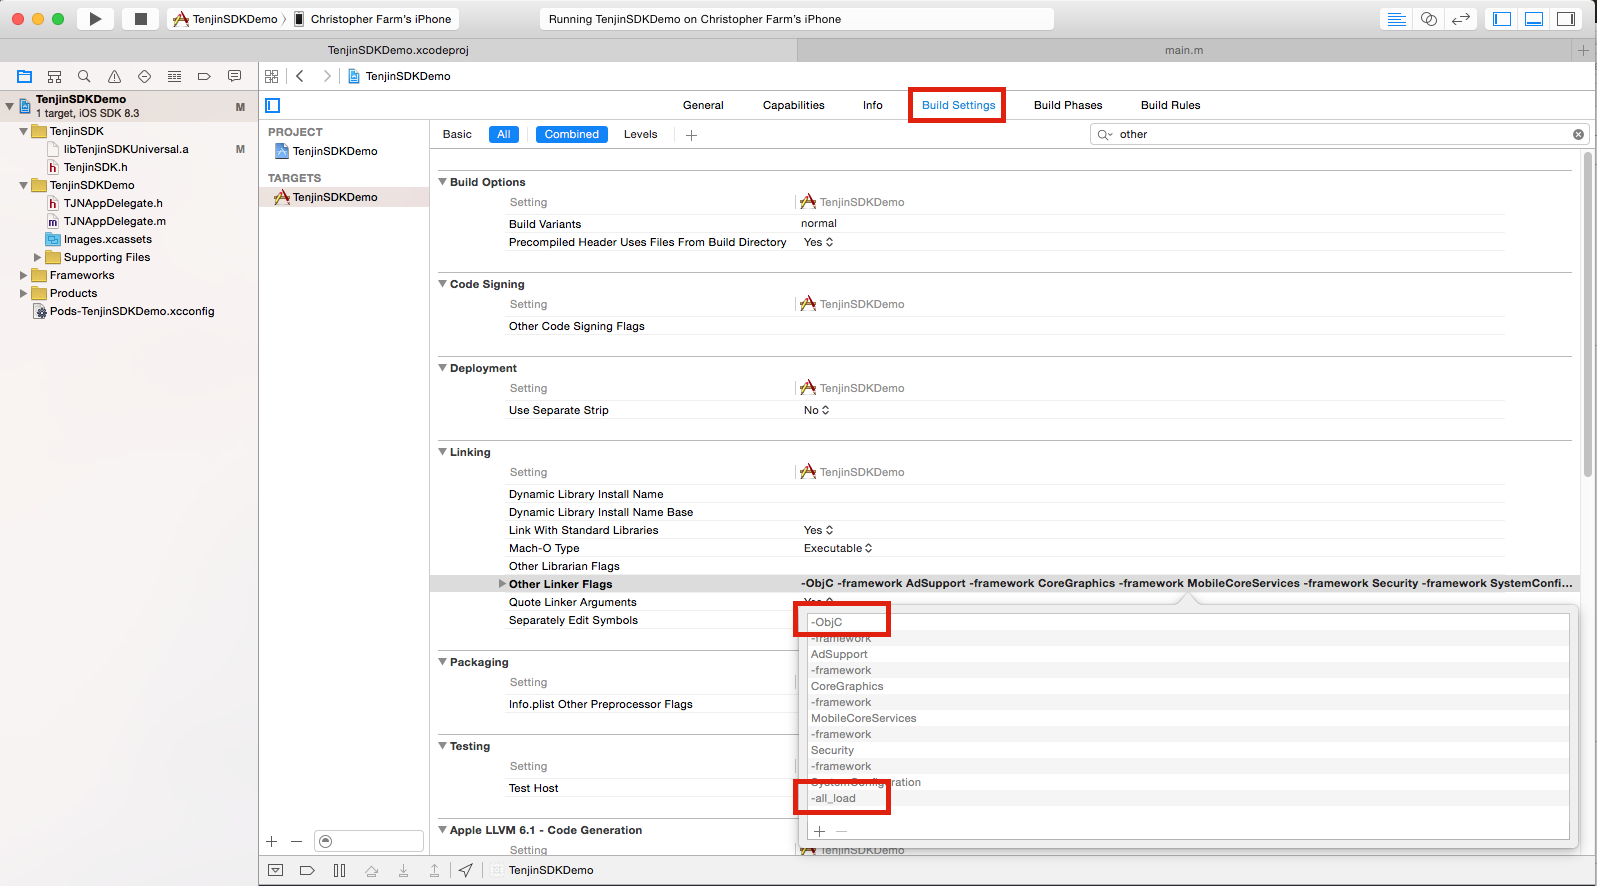Open the Build Settings tab
Image resolution: width=1597 pixels, height=886 pixels.
tap(958, 105)
